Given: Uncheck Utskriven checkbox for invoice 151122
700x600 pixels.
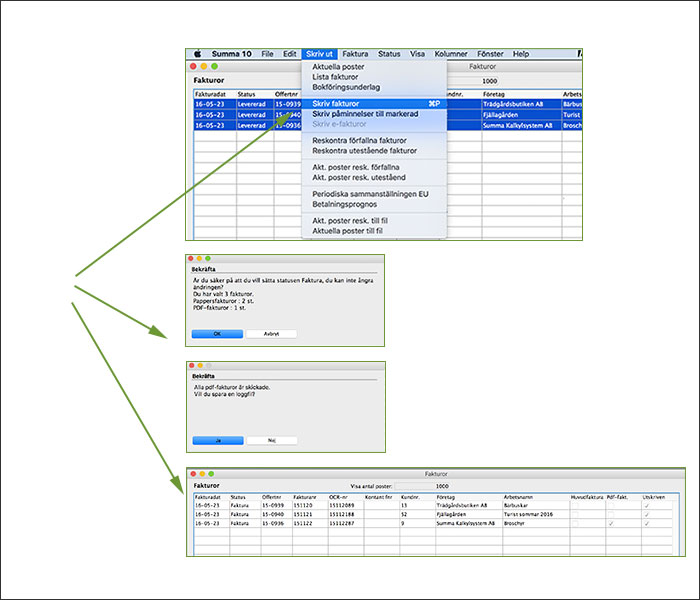Looking at the screenshot, I should click(x=646, y=524).
